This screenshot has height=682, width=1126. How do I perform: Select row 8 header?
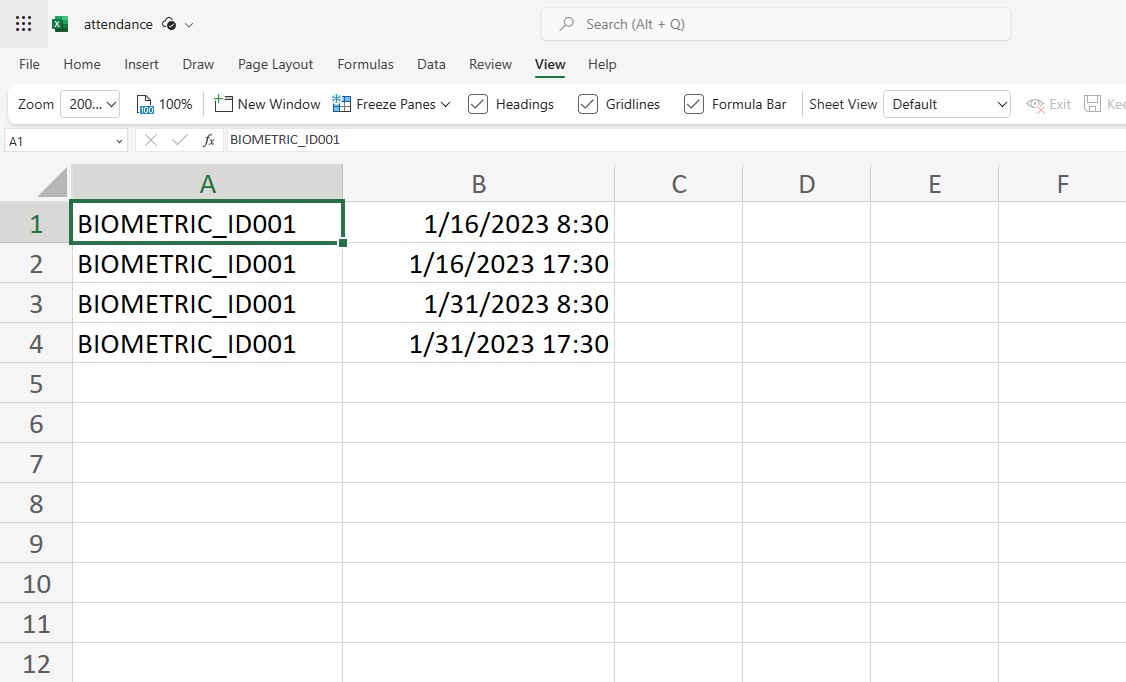pos(36,503)
